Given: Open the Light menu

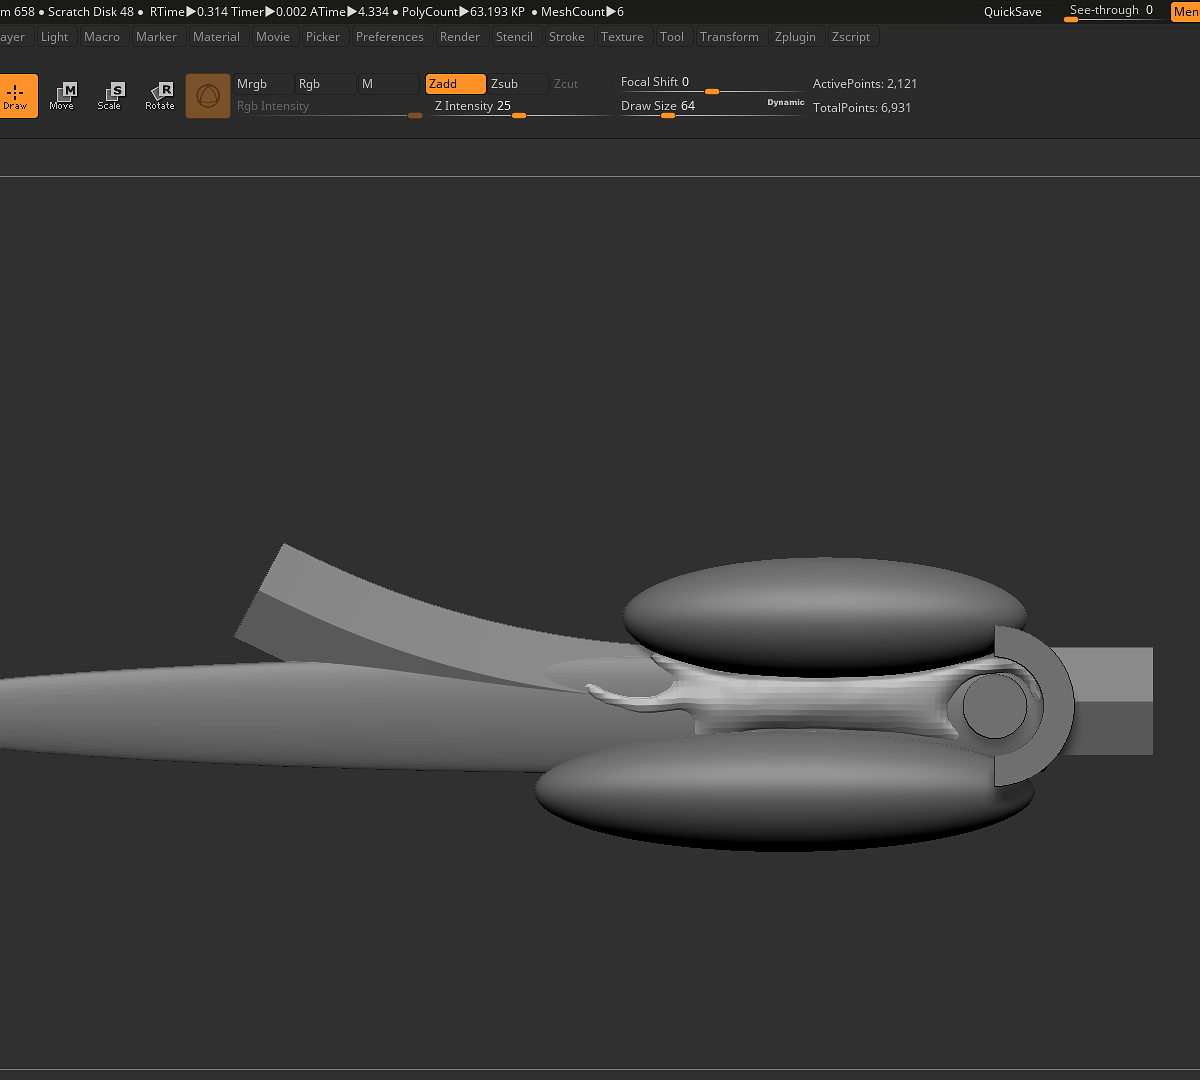Looking at the screenshot, I should coord(55,37).
